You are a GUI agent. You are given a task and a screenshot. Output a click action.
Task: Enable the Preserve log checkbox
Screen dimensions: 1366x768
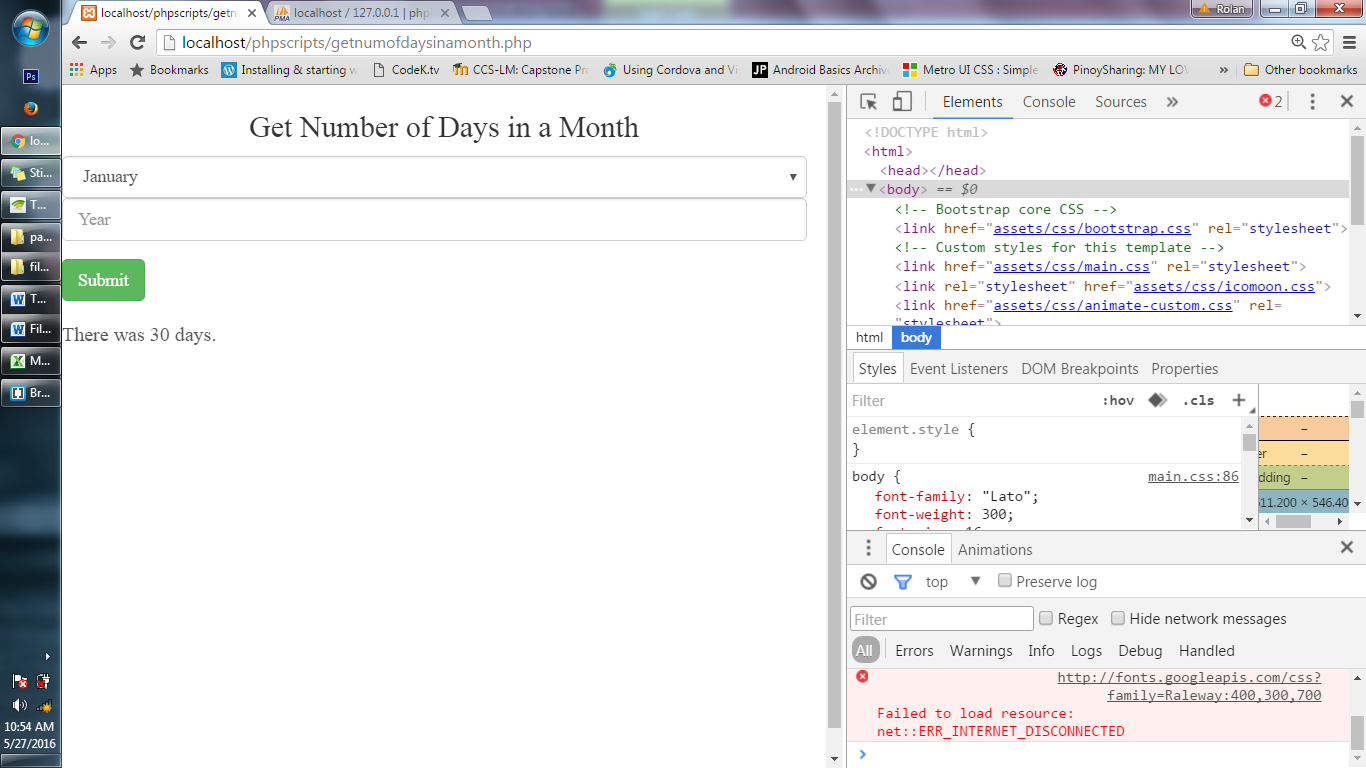coord(1005,580)
